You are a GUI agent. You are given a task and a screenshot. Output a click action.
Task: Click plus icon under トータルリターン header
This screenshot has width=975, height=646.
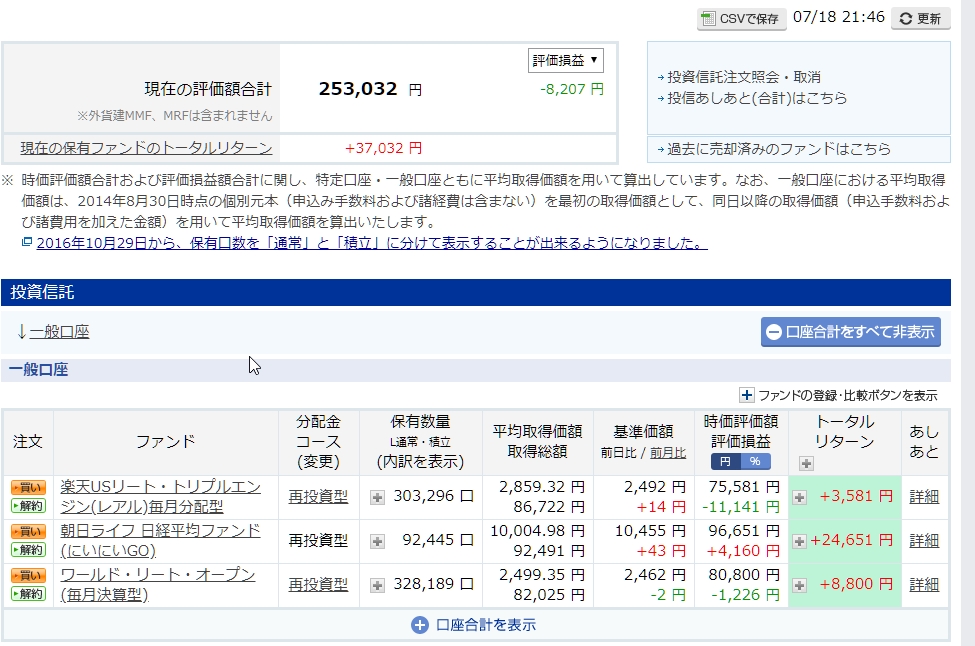[806, 463]
